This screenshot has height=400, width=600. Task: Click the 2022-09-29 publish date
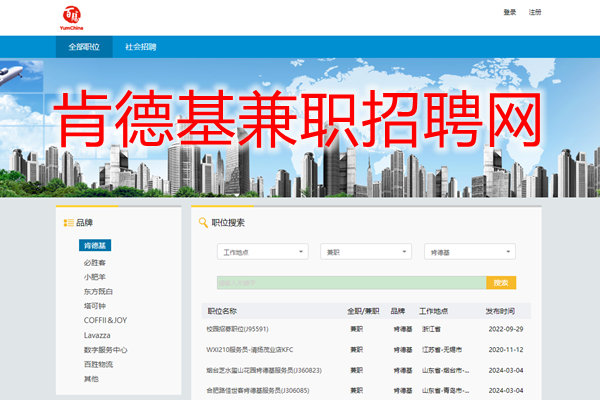505,329
